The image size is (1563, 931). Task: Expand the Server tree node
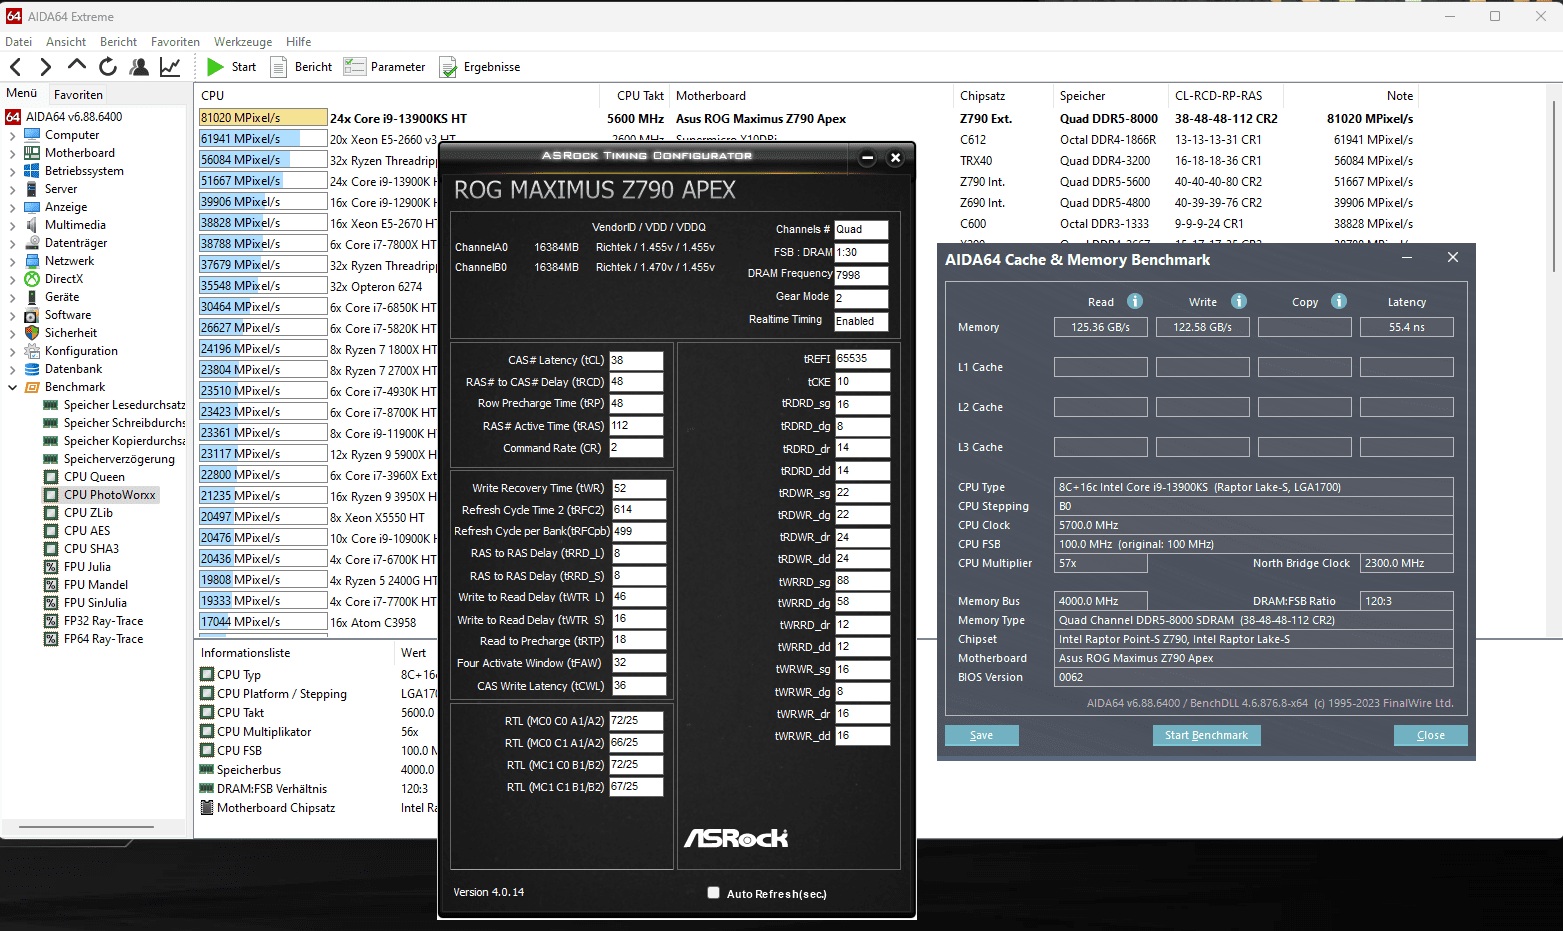coord(12,189)
